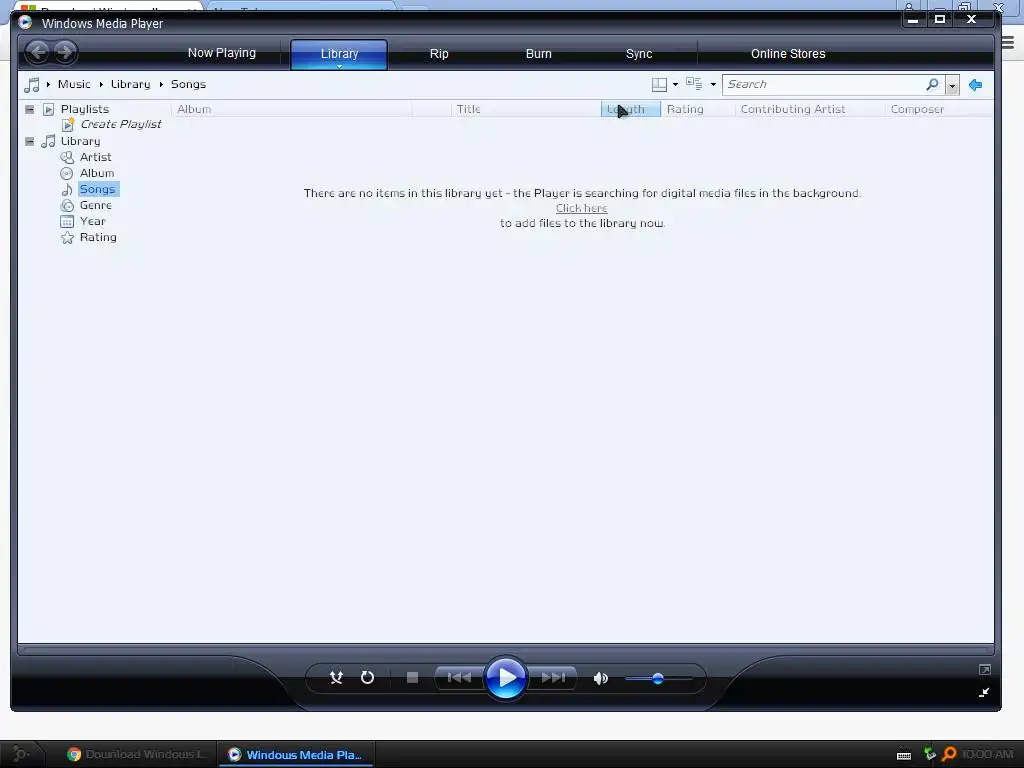
Task: Open the search options dropdown
Action: (x=952, y=85)
